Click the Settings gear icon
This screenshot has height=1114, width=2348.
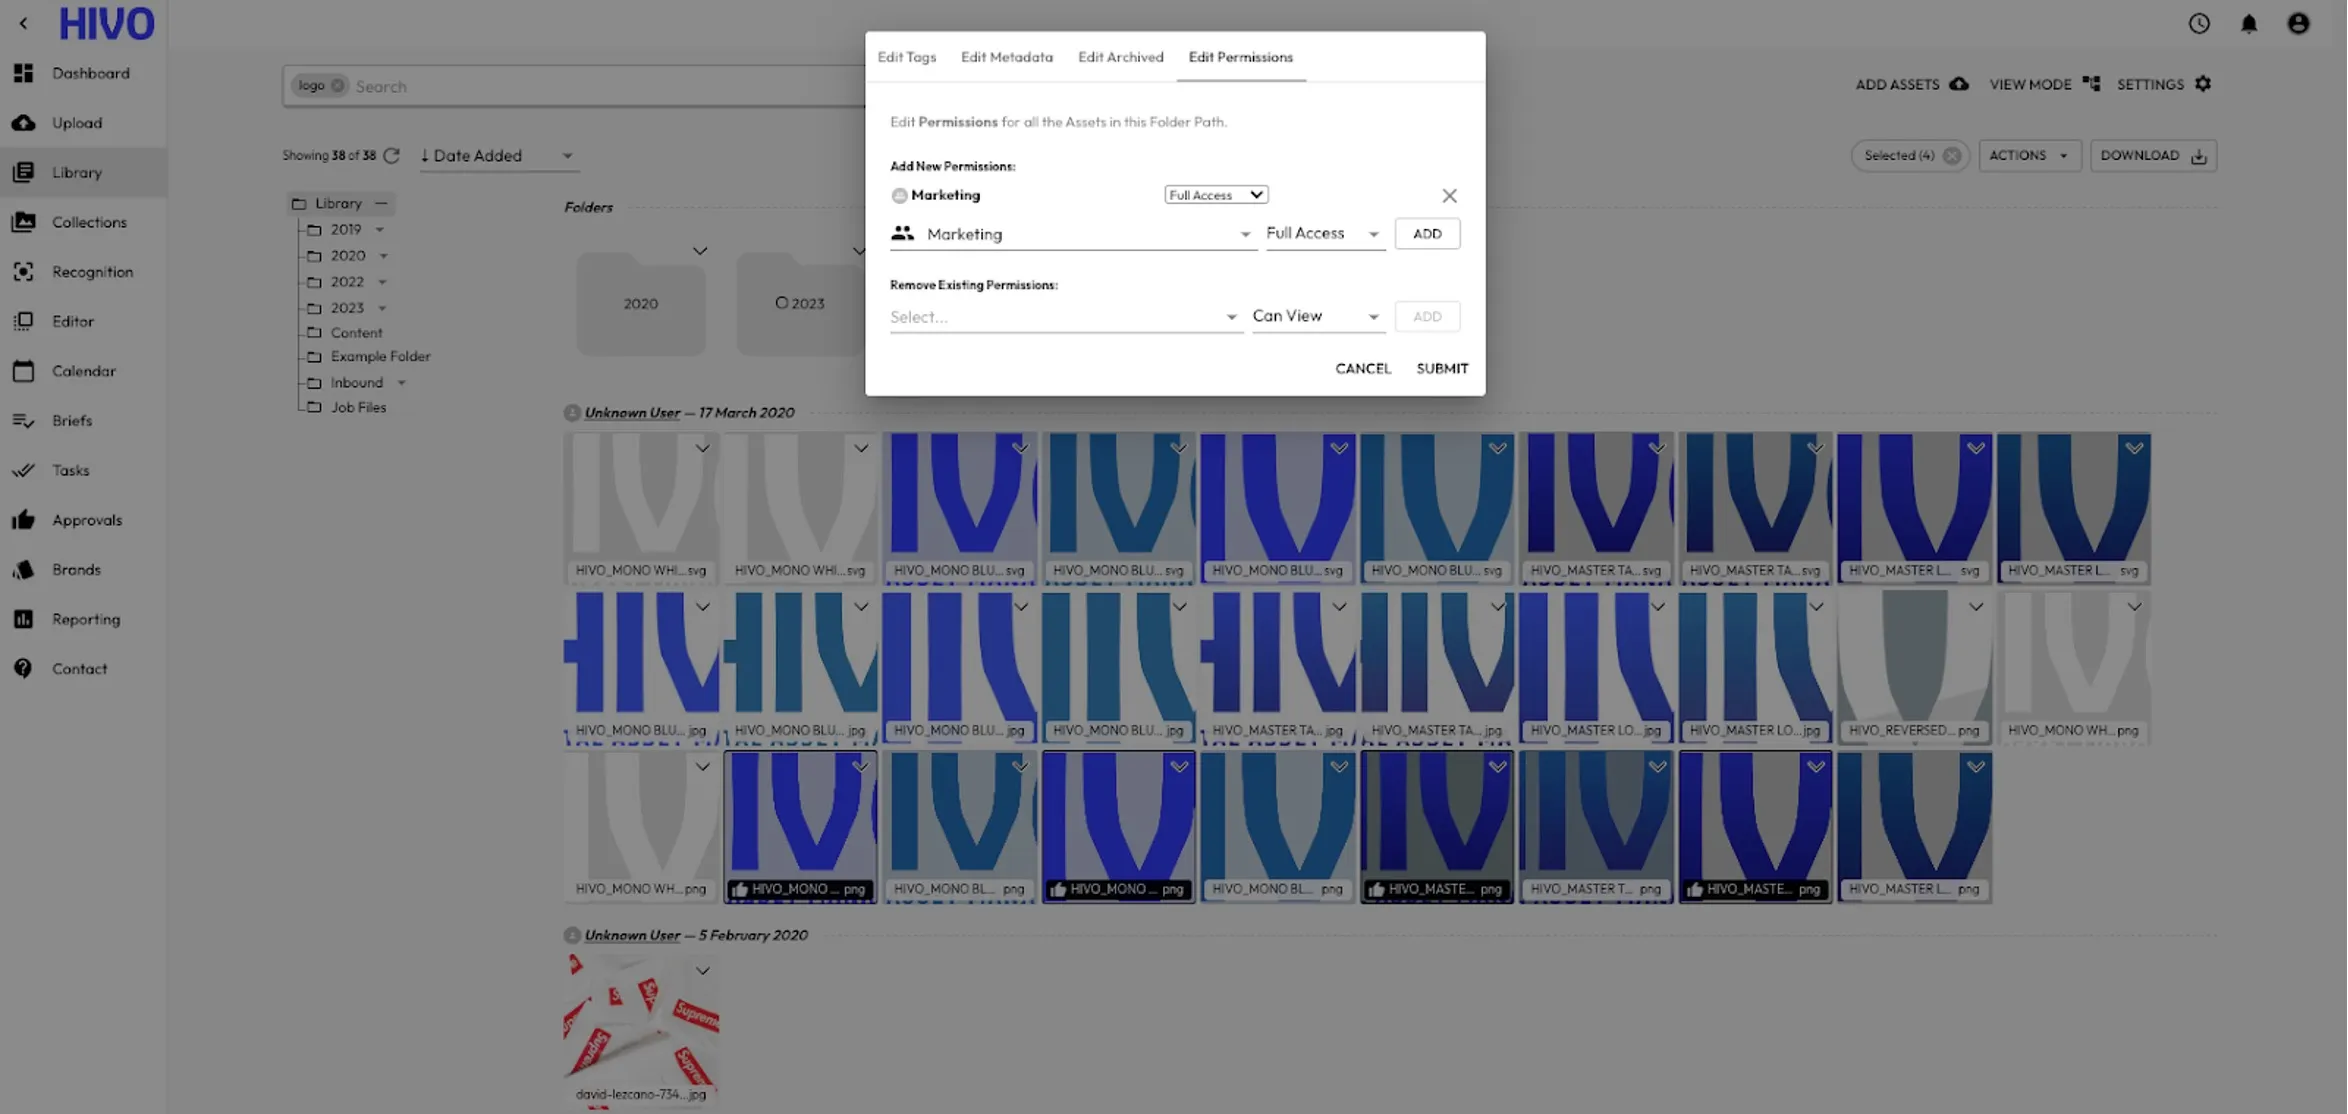point(2203,84)
